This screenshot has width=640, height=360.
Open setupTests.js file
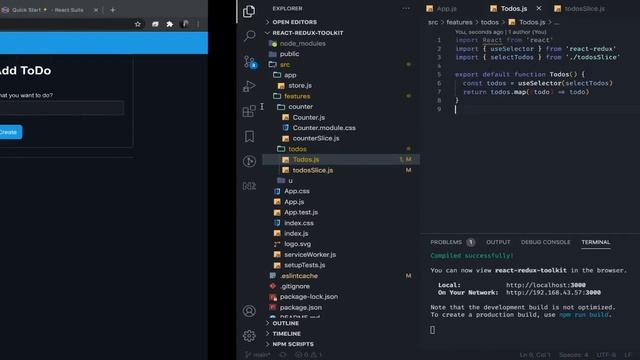pos(304,265)
